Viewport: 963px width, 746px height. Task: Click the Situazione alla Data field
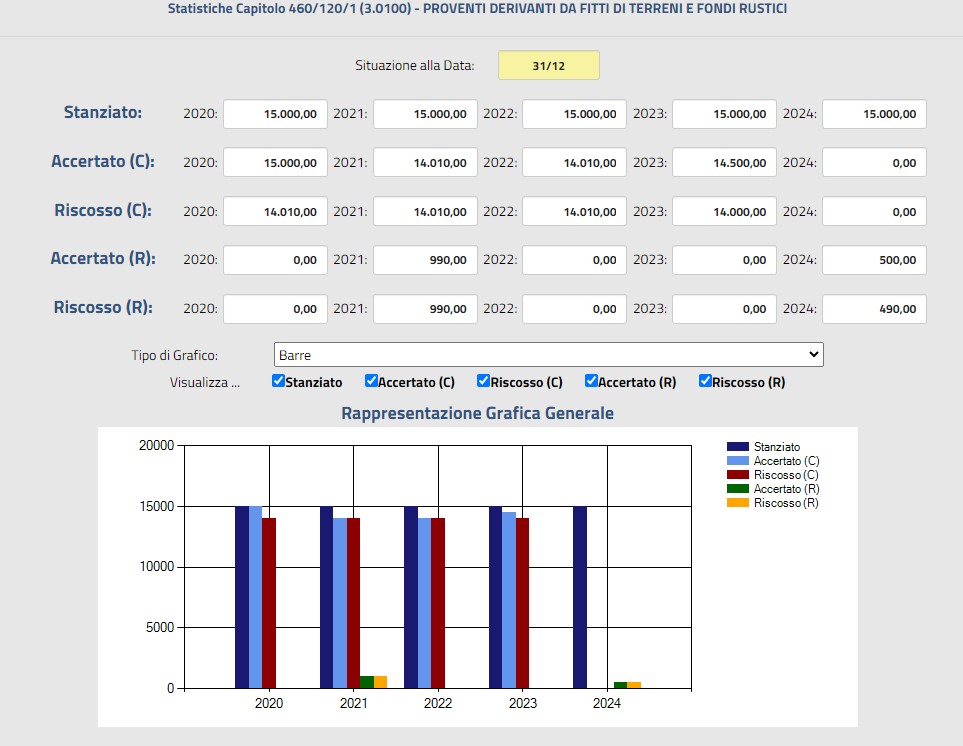(549, 66)
